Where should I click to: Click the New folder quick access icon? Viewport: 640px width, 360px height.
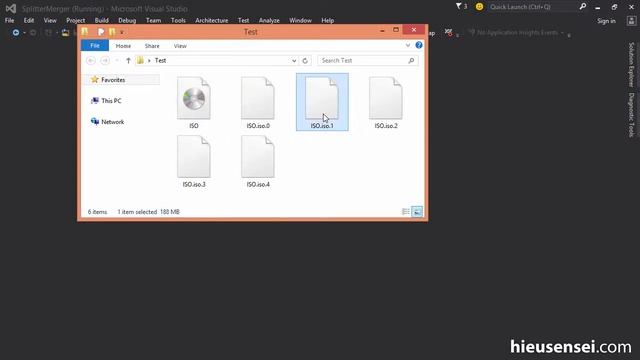(x=112, y=32)
